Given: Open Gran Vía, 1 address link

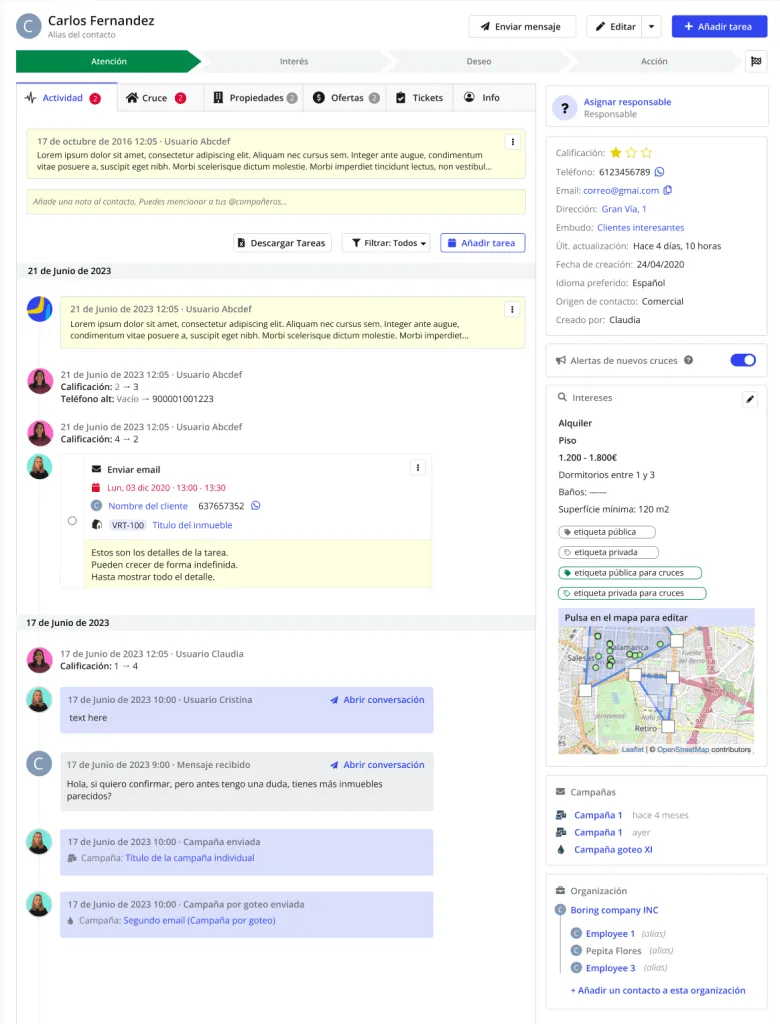Looking at the screenshot, I should tap(624, 209).
